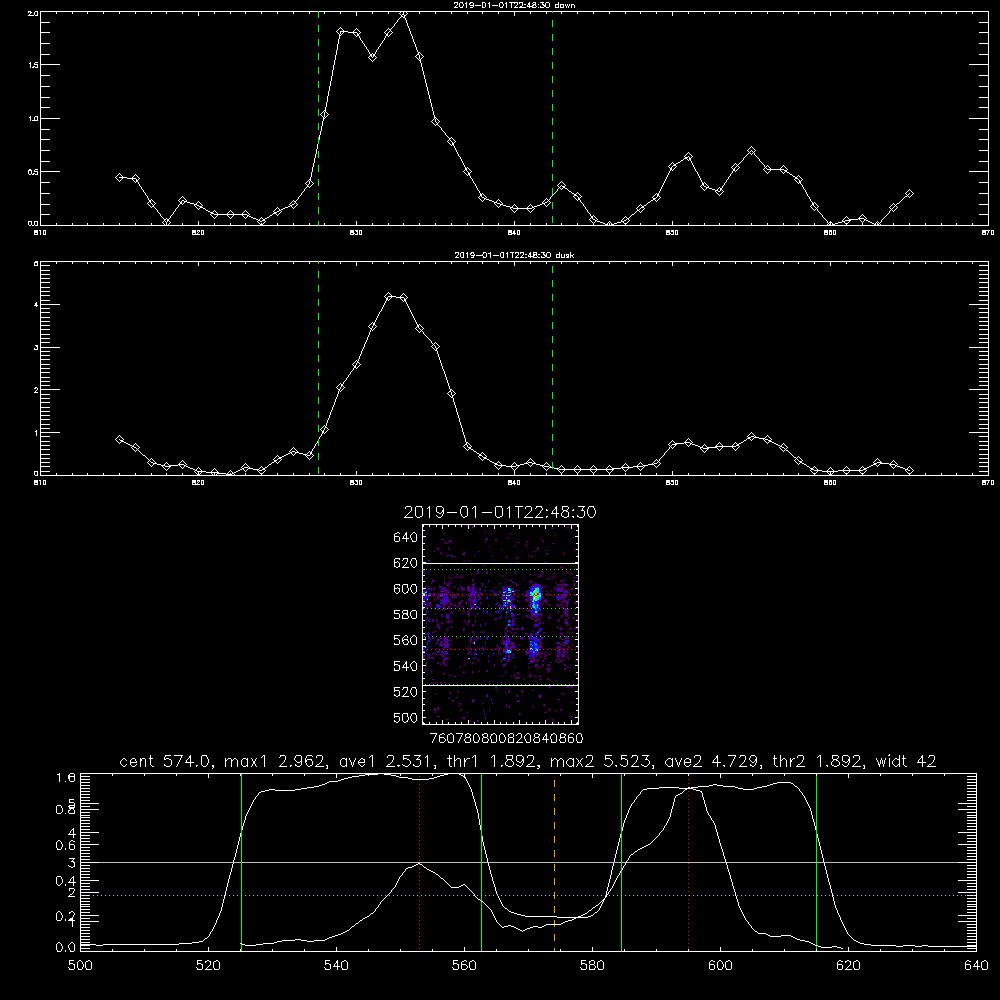Click the '560' x-axis label of bottom plot
The width and height of the screenshot is (1000, 1000).
coord(464,966)
